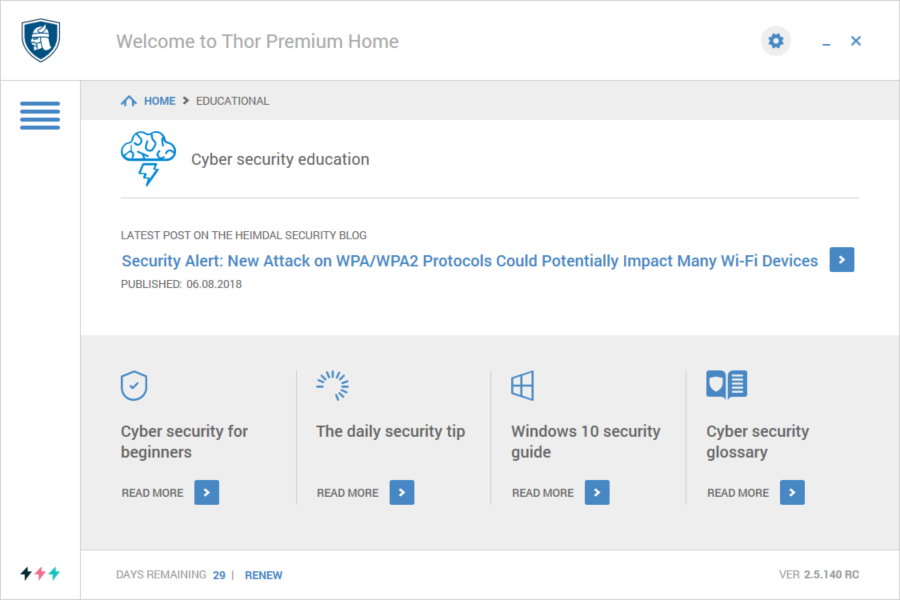Open the hamburger sidebar menu
This screenshot has height=600, width=900.
click(40, 115)
